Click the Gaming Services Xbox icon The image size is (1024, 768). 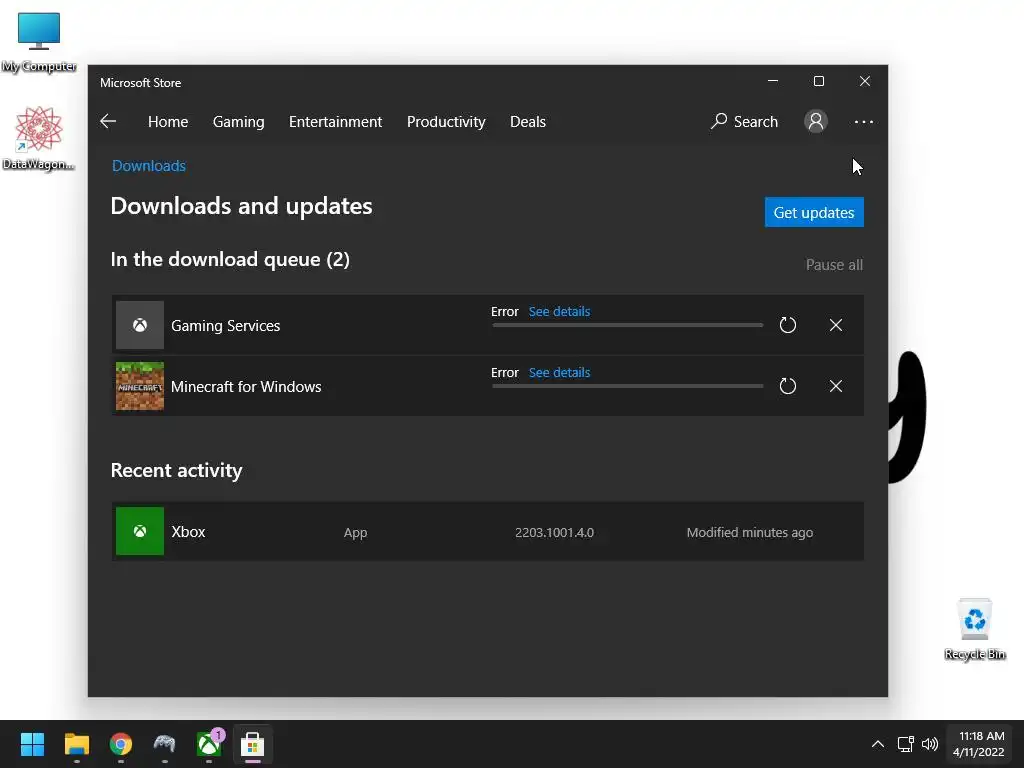tap(140, 325)
